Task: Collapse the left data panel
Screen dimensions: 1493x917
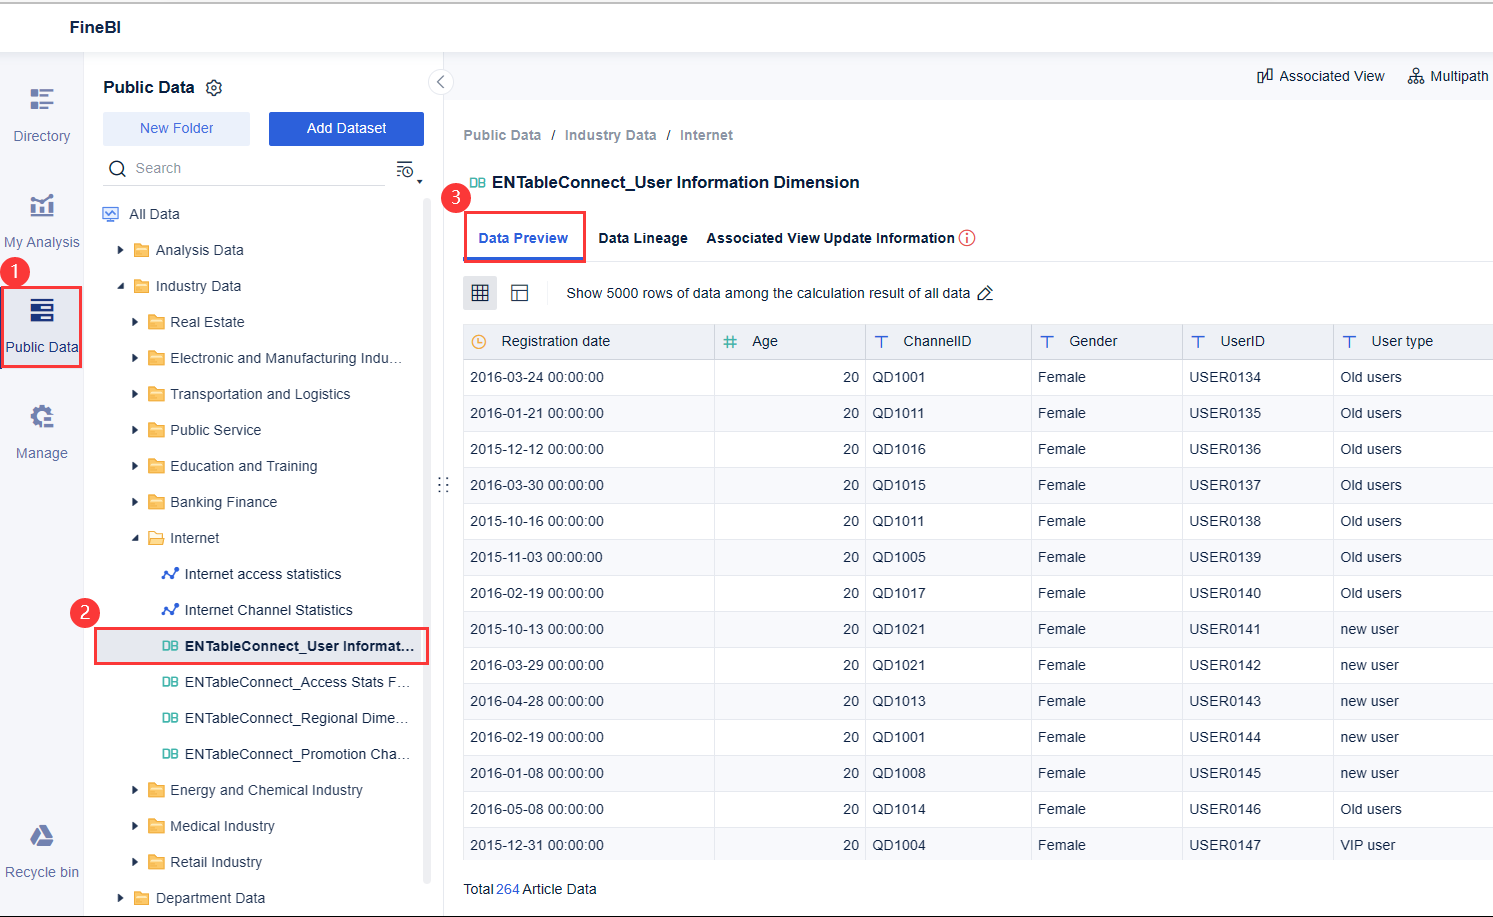Action: [440, 82]
